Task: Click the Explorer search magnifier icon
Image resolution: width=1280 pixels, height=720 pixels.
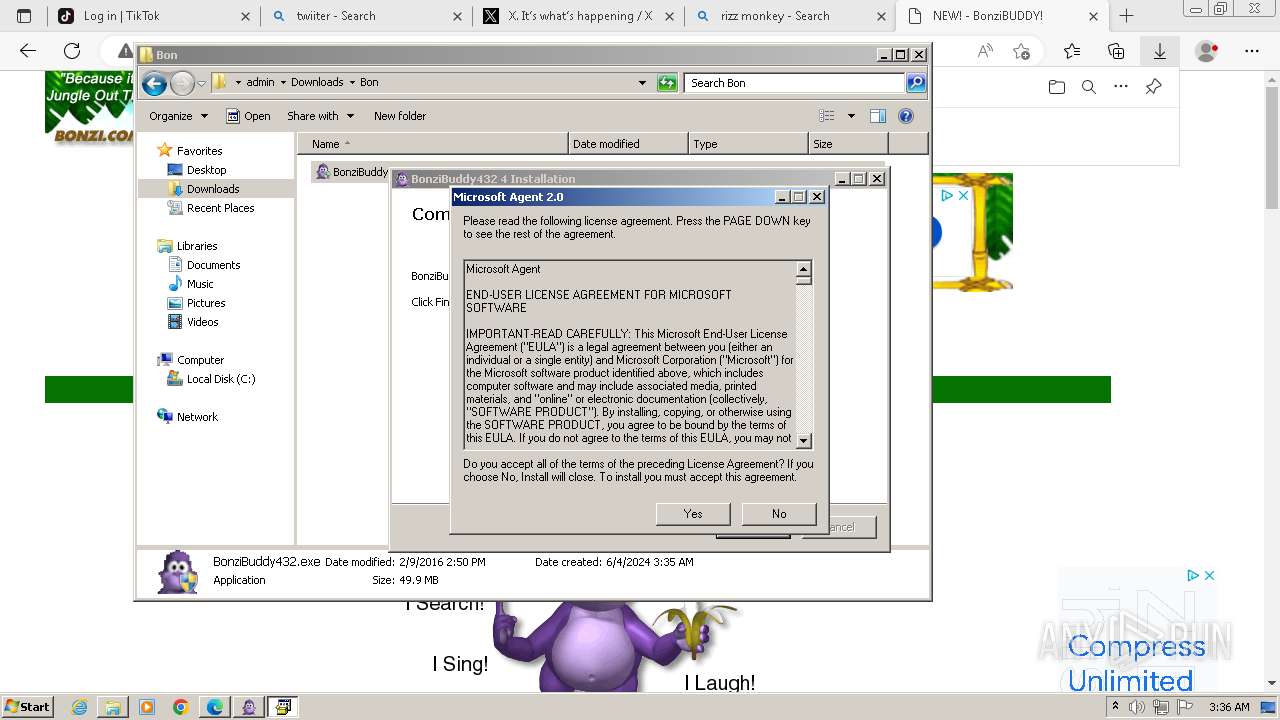Action: (x=916, y=83)
